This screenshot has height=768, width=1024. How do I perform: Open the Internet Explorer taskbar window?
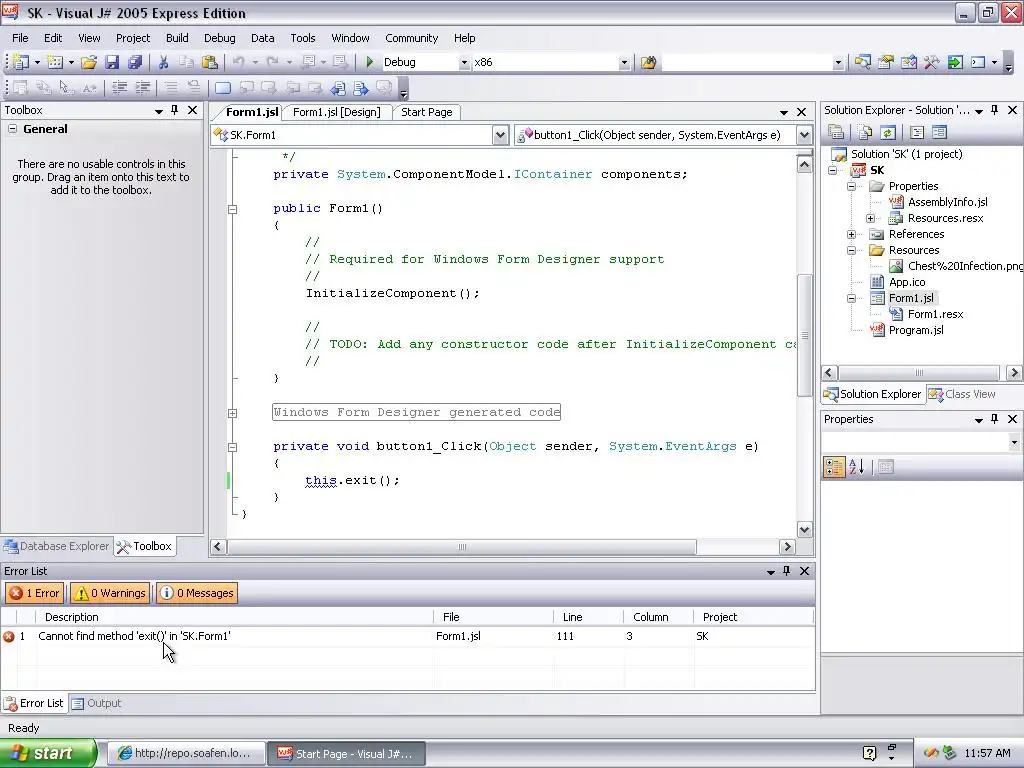185,753
